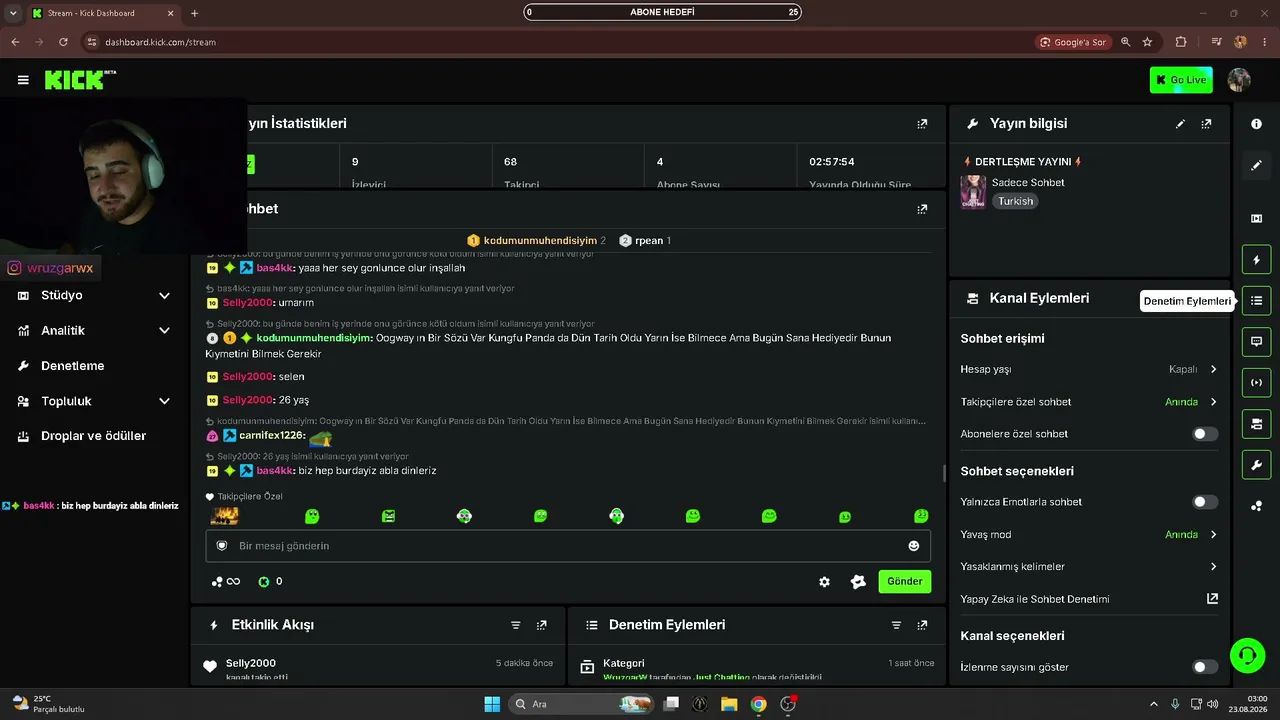The image size is (1280, 720).
Task: Click the Sadece Sohbet category thumbnail
Action: click(973, 192)
